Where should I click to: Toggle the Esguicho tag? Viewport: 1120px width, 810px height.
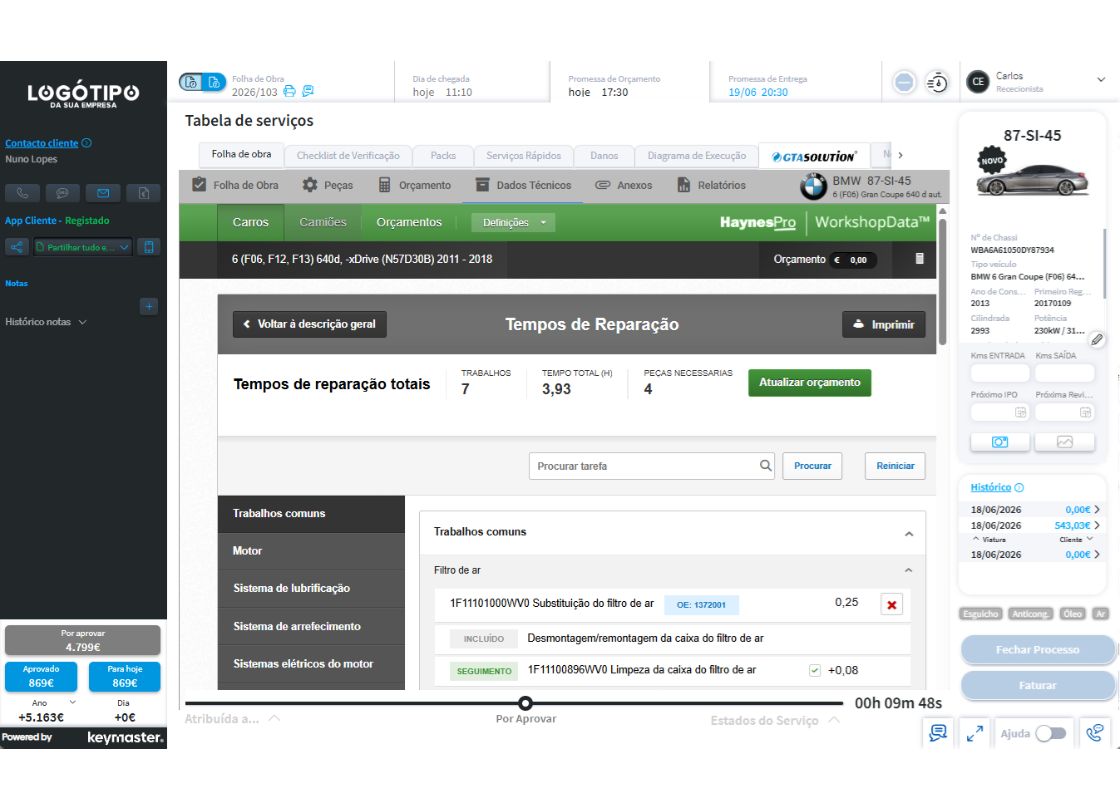click(981, 614)
